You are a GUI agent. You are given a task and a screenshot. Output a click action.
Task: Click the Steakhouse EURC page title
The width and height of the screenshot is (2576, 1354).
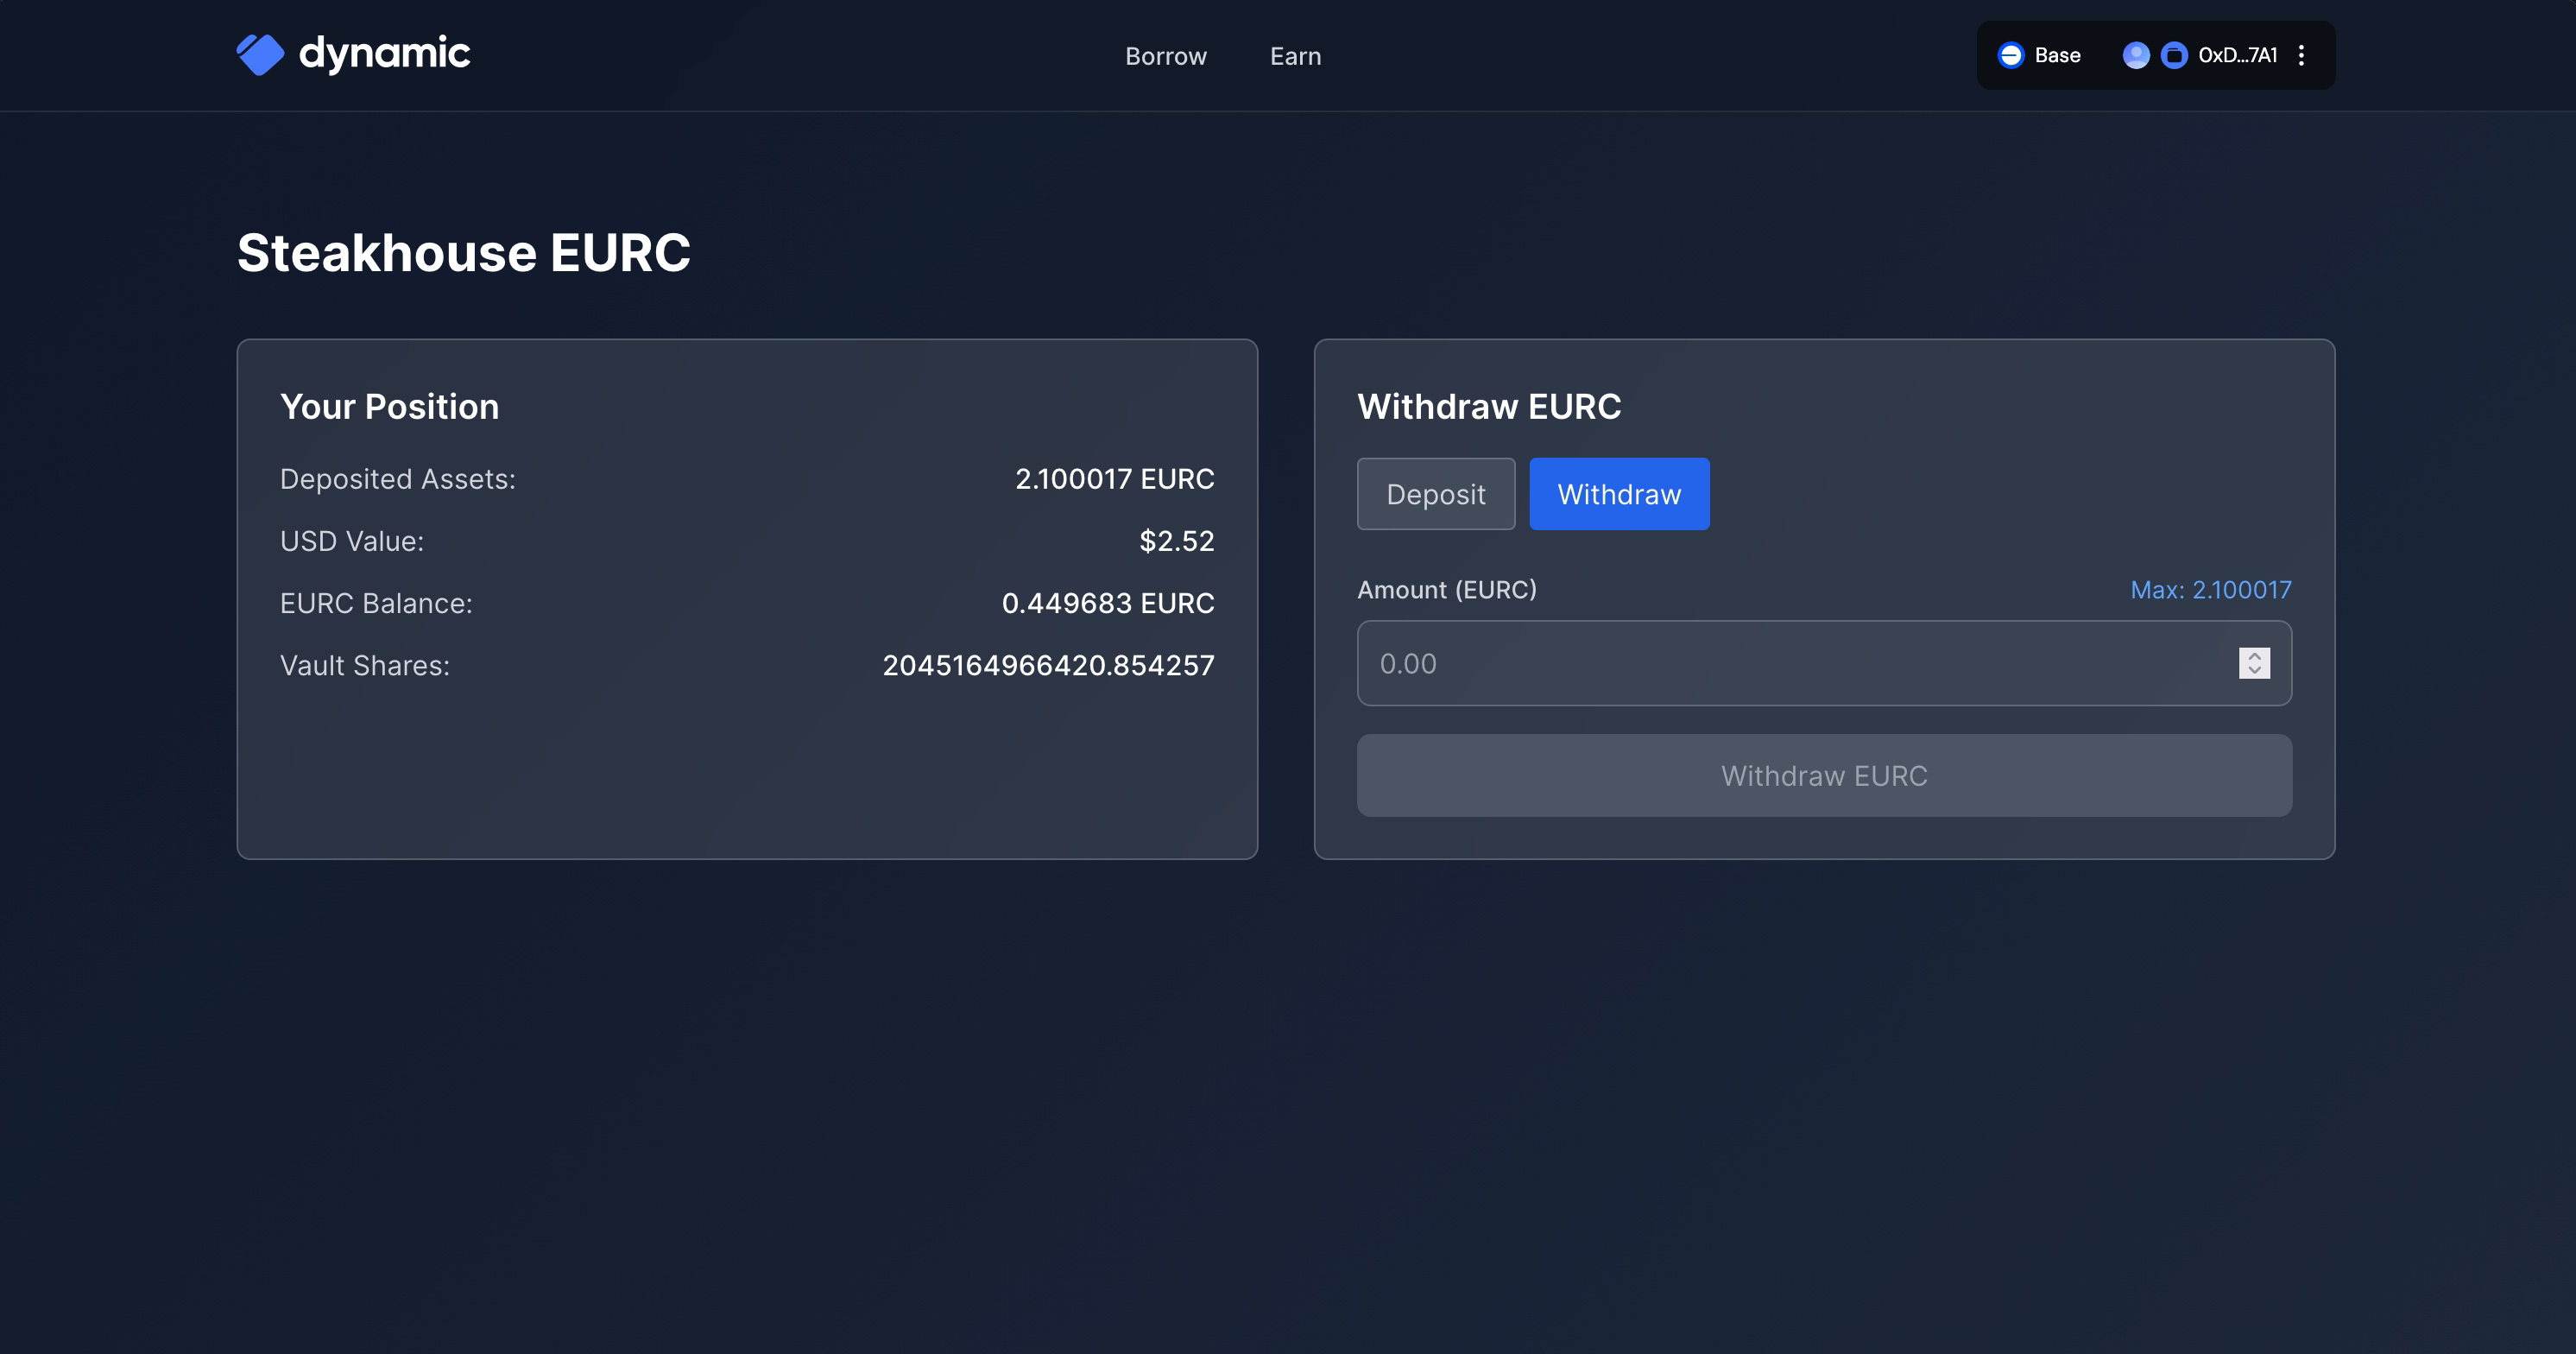coord(463,252)
